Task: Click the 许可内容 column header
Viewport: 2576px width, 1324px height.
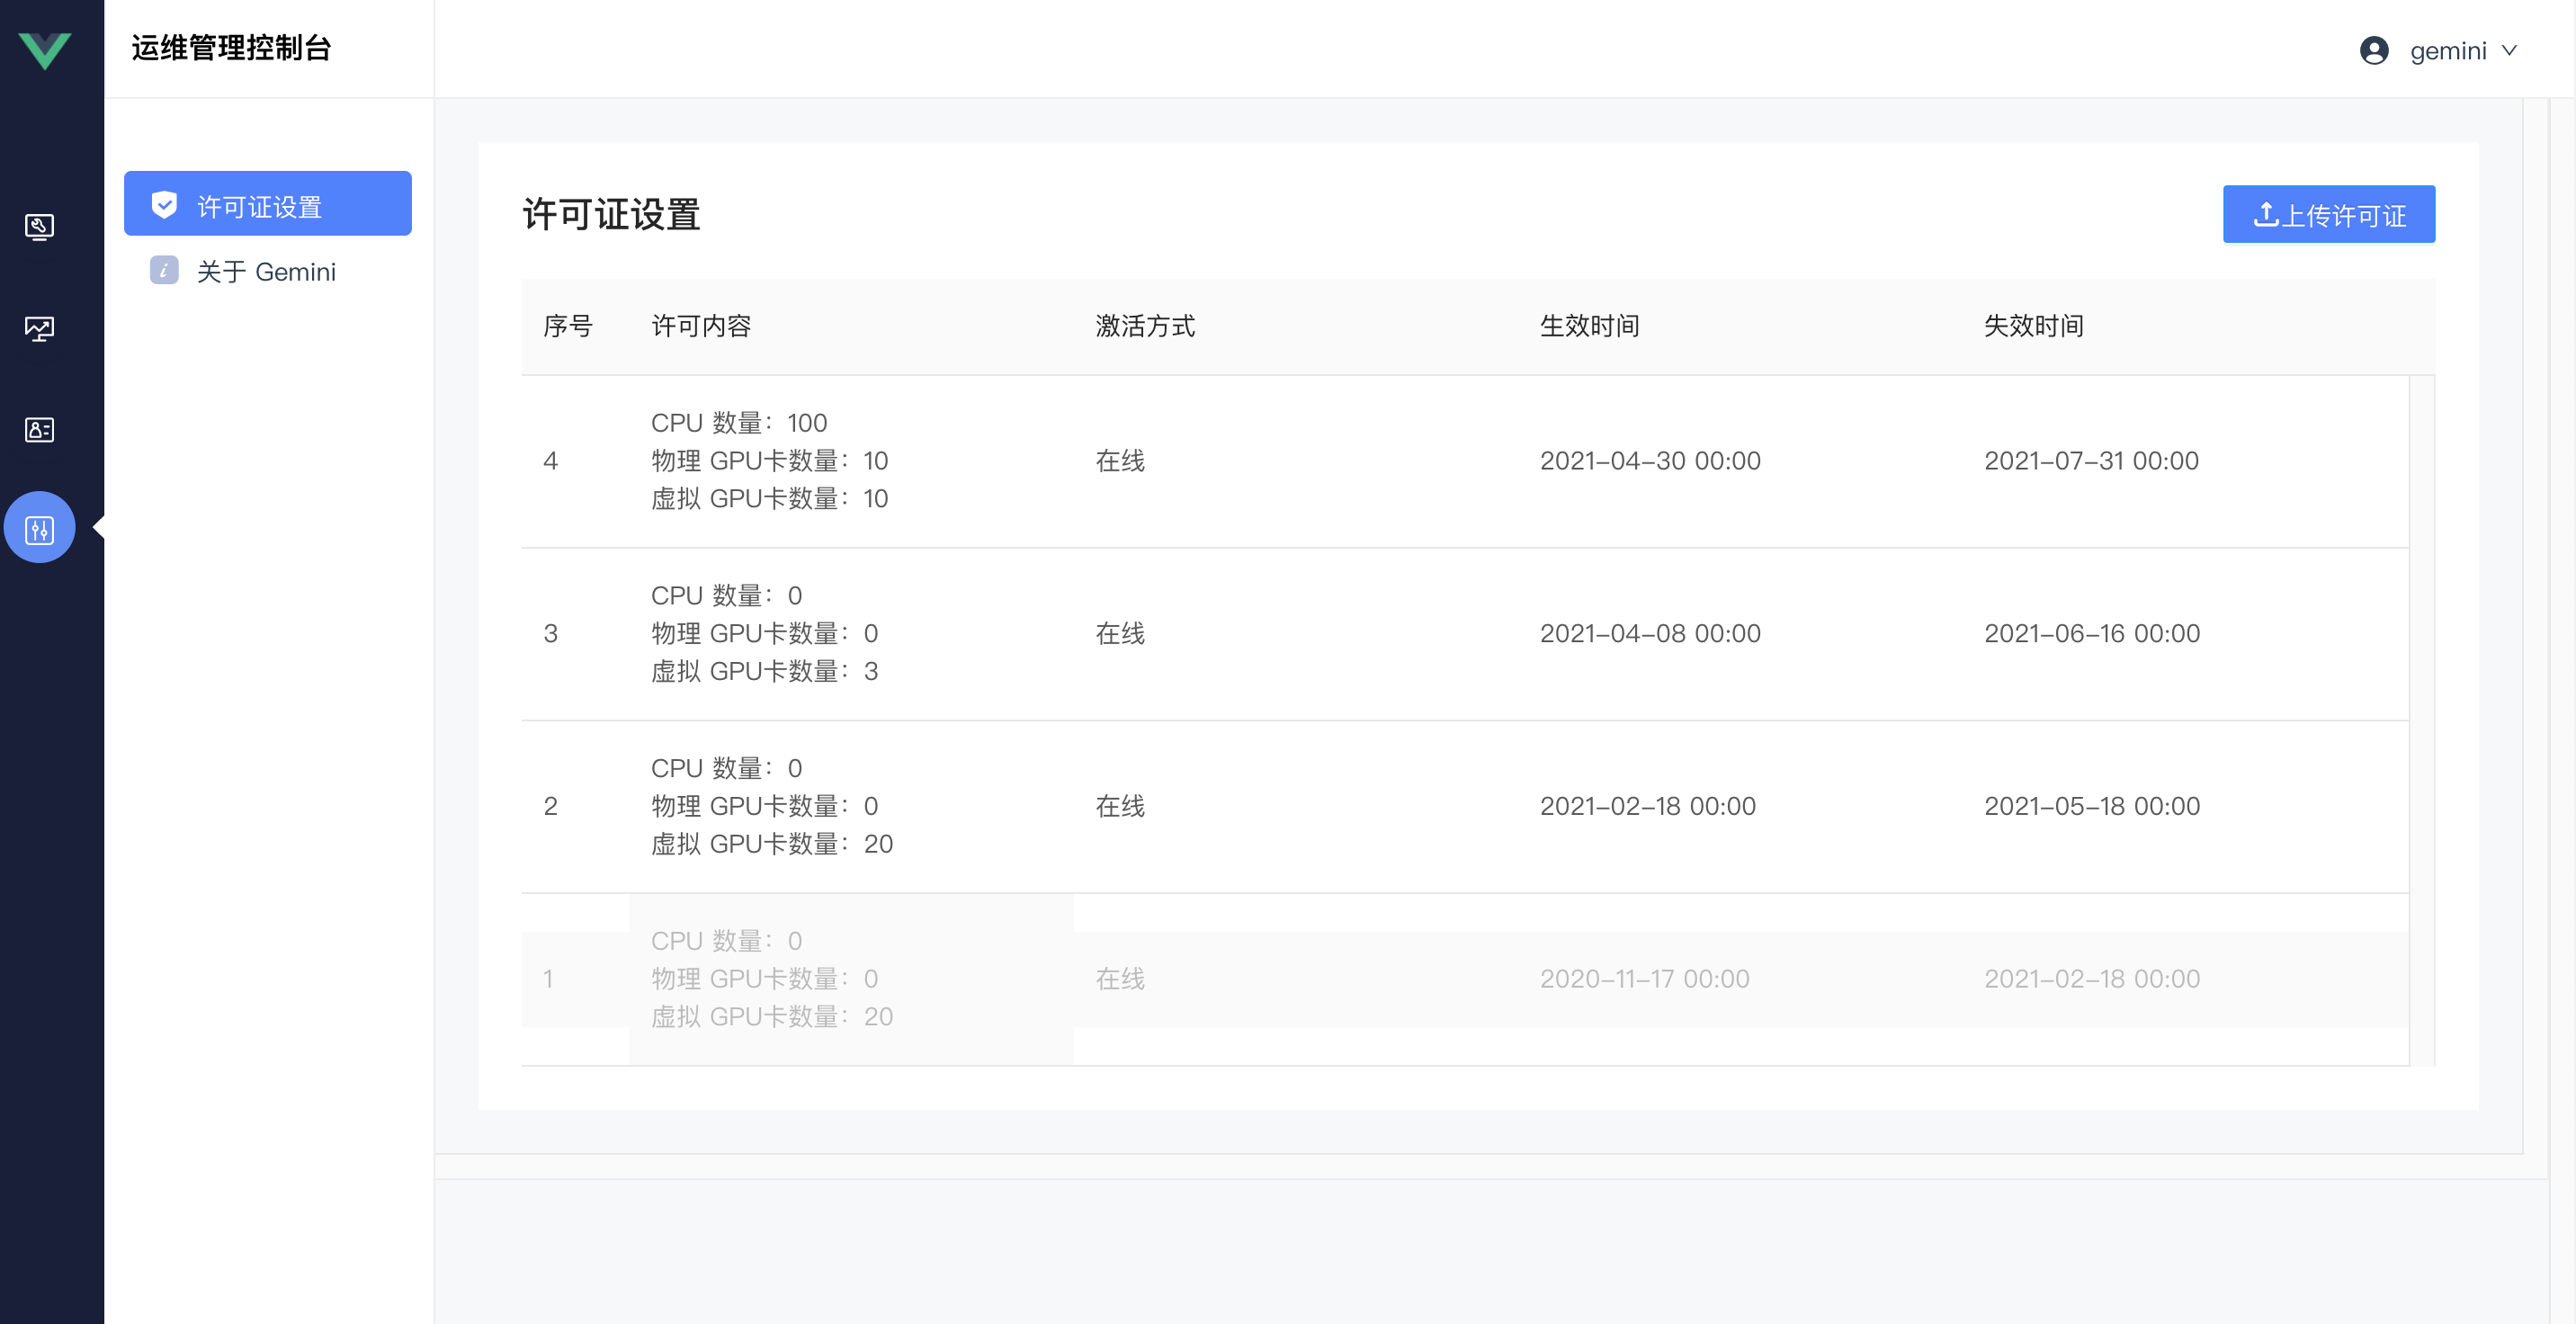Action: pos(701,326)
